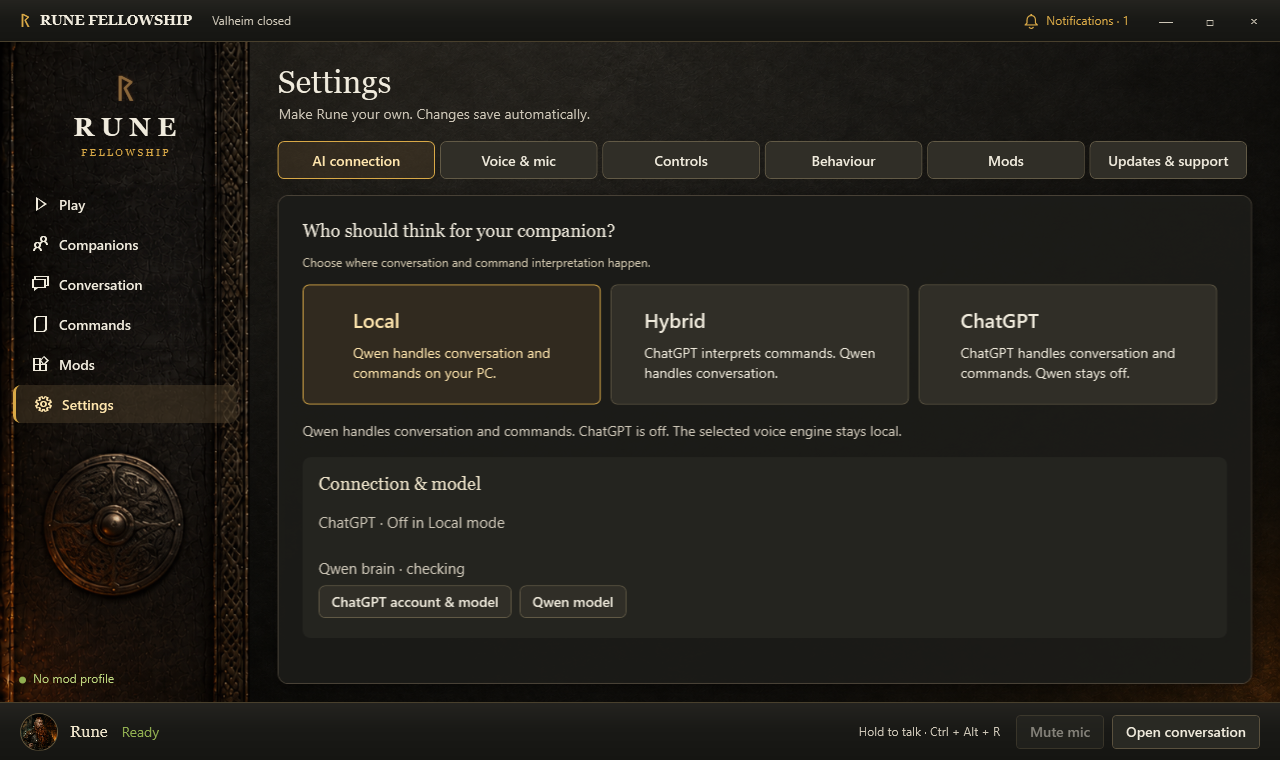Click the 'Hold to talk · Ctrl + Alt + R' hint

[929, 732]
